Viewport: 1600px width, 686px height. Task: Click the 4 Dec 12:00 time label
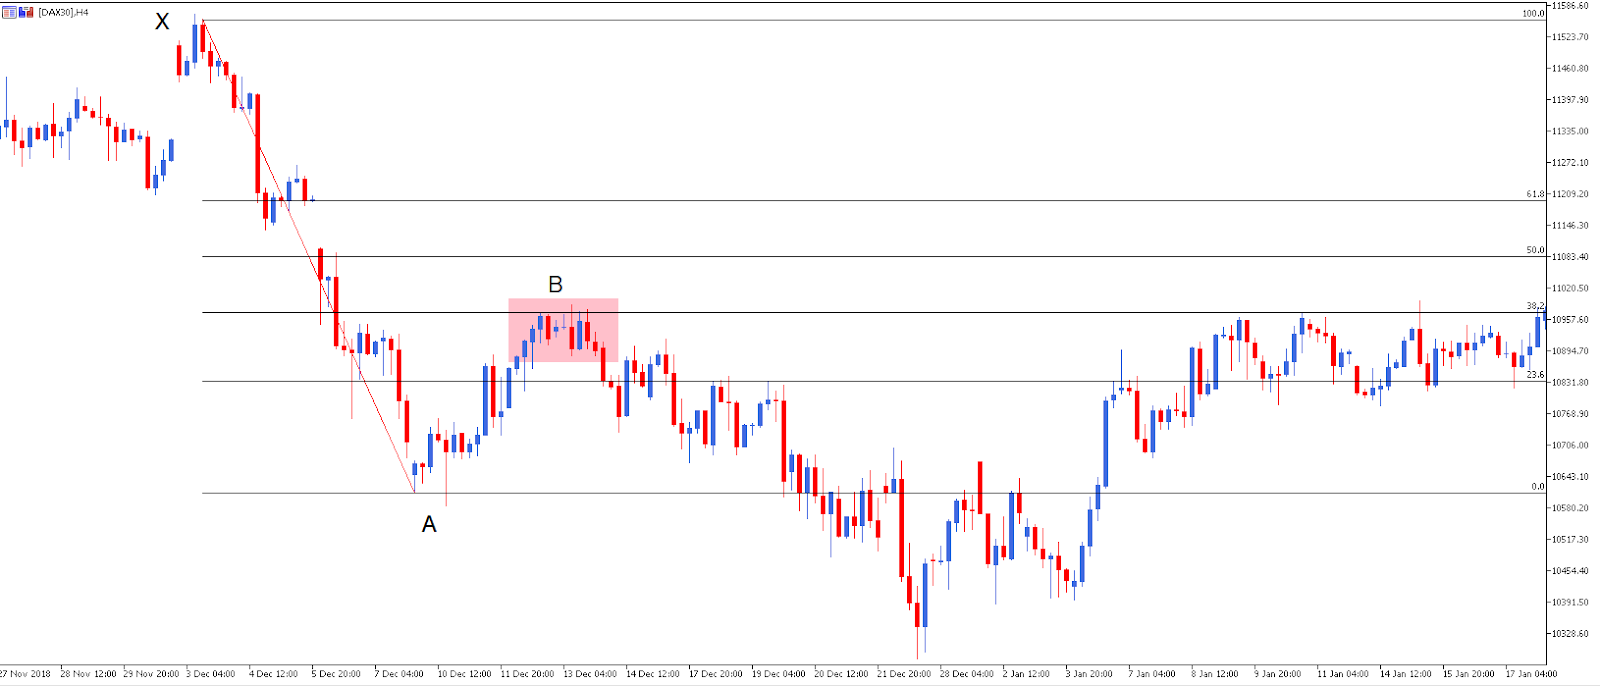click(274, 674)
